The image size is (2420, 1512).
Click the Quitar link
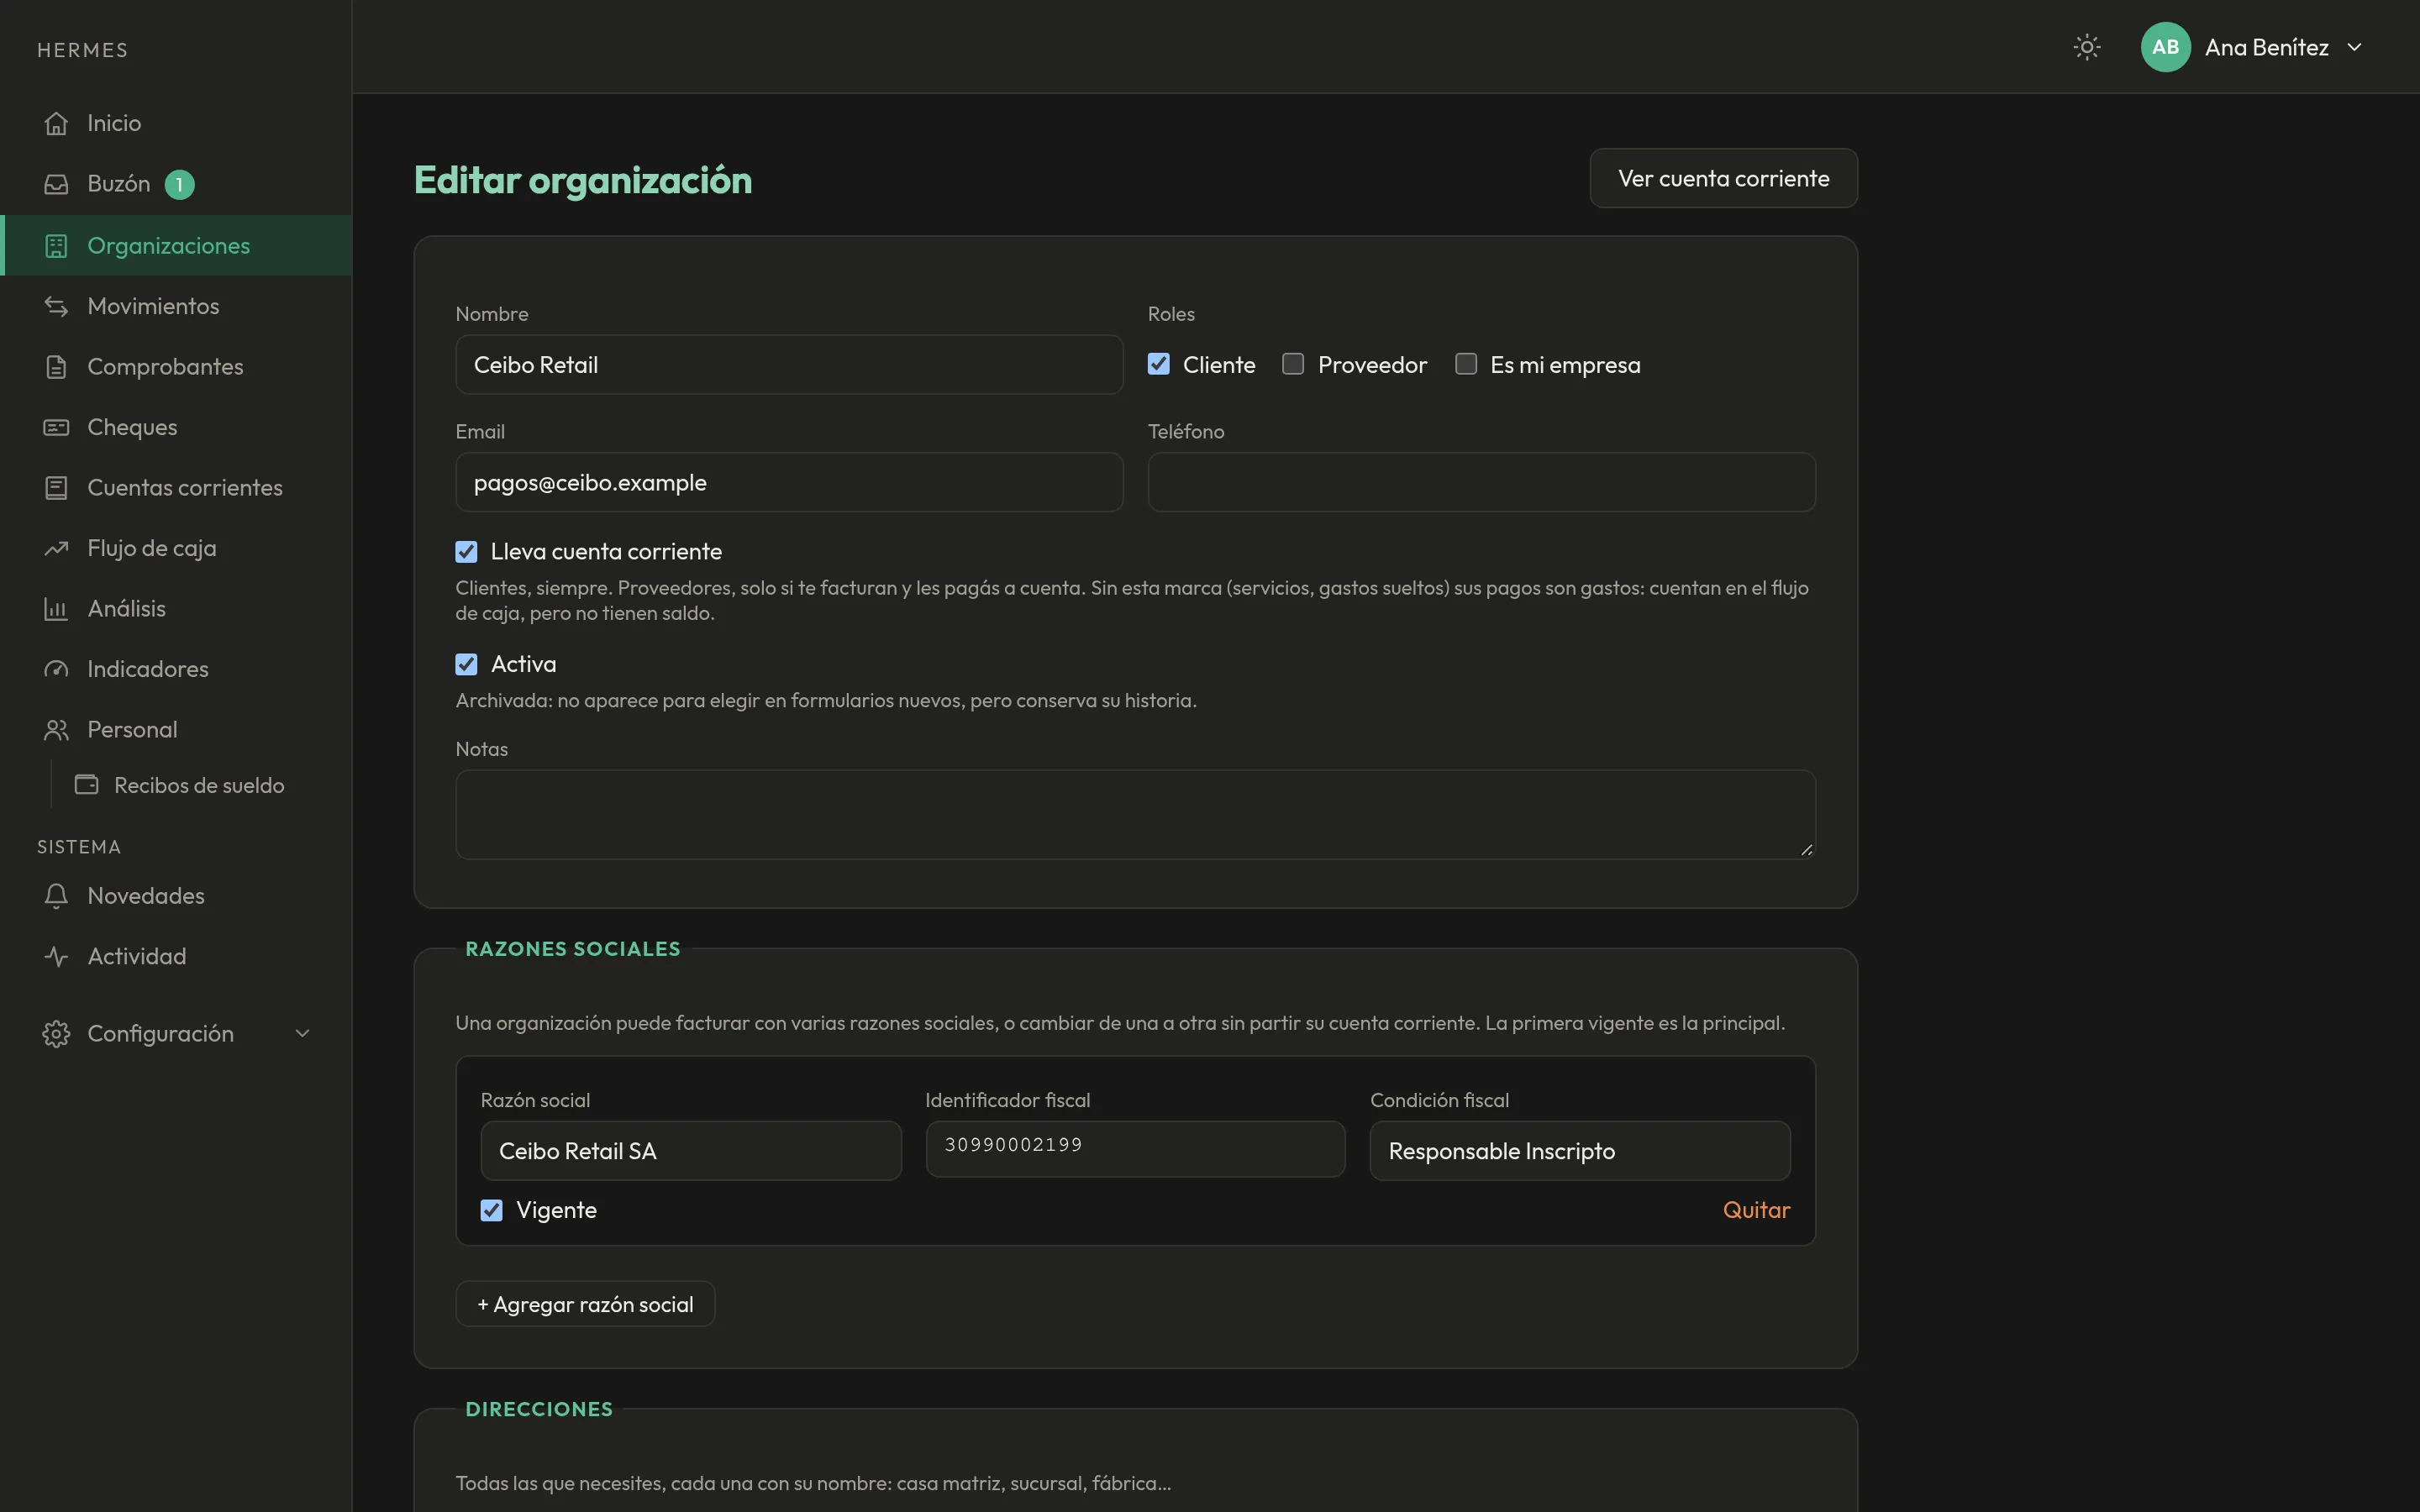click(x=1756, y=1210)
